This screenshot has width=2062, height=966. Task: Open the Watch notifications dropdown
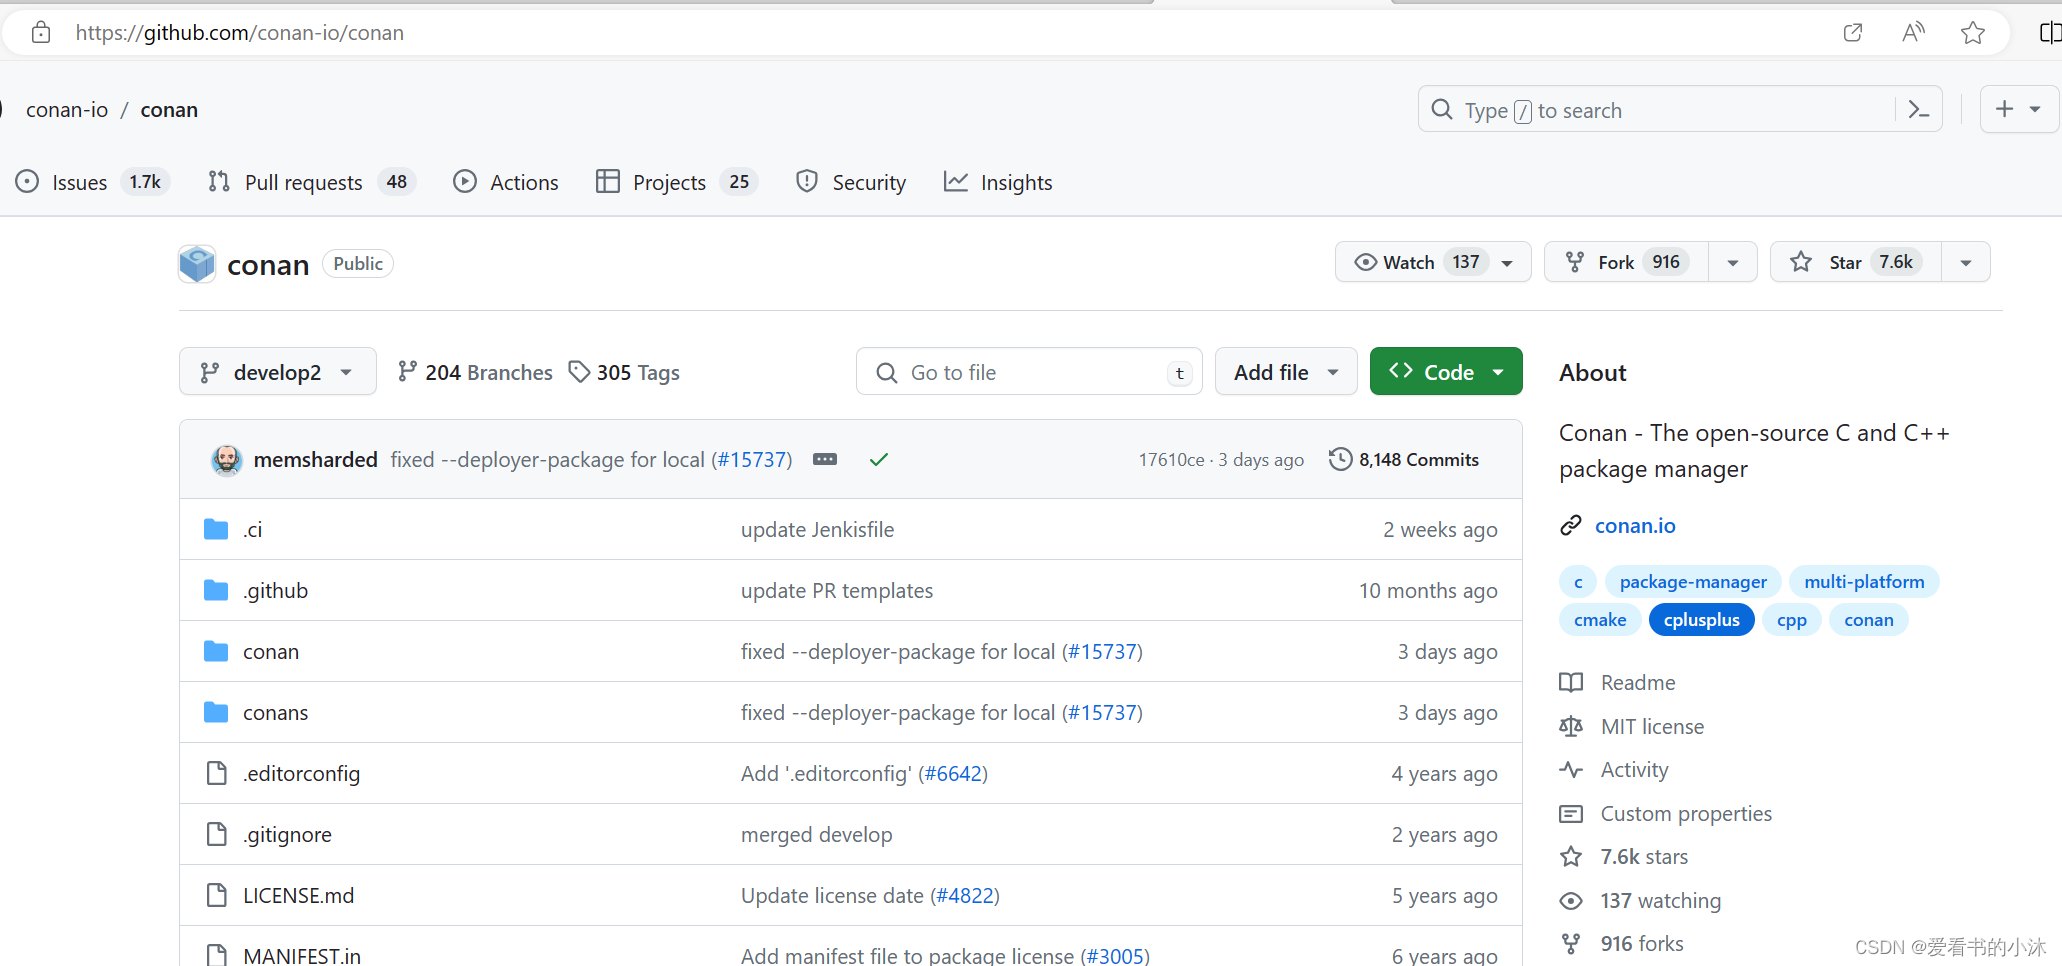(x=1433, y=262)
